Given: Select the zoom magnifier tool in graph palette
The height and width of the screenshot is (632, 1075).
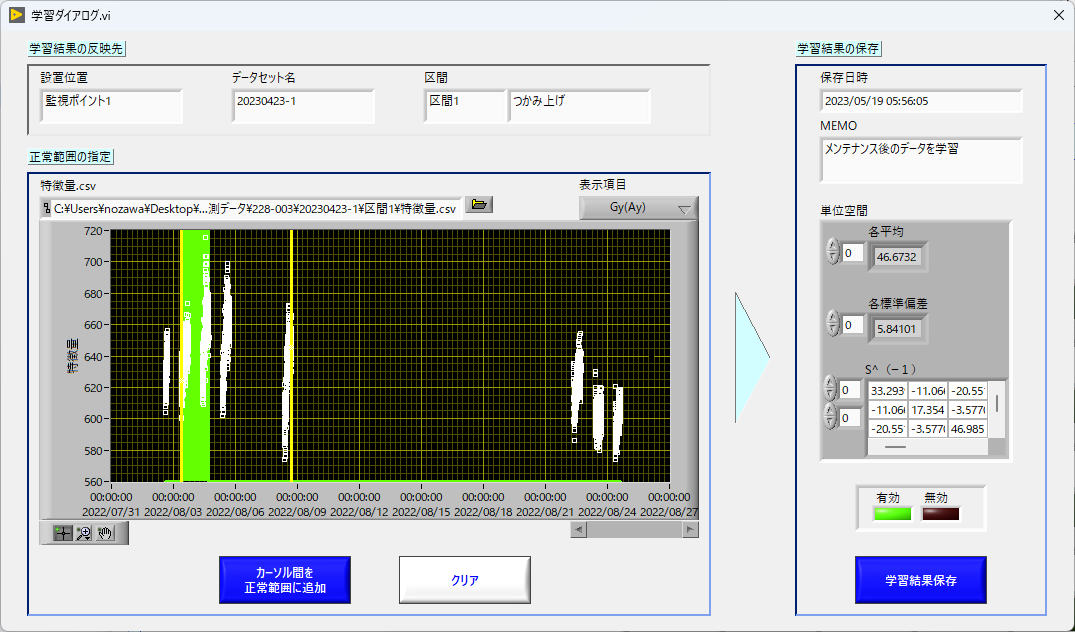Looking at the screenshot, I should (84, 534).
